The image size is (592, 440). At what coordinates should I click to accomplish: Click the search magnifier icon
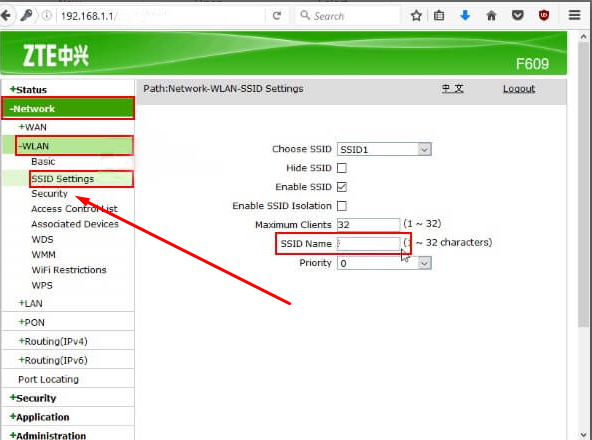(304, 15)
